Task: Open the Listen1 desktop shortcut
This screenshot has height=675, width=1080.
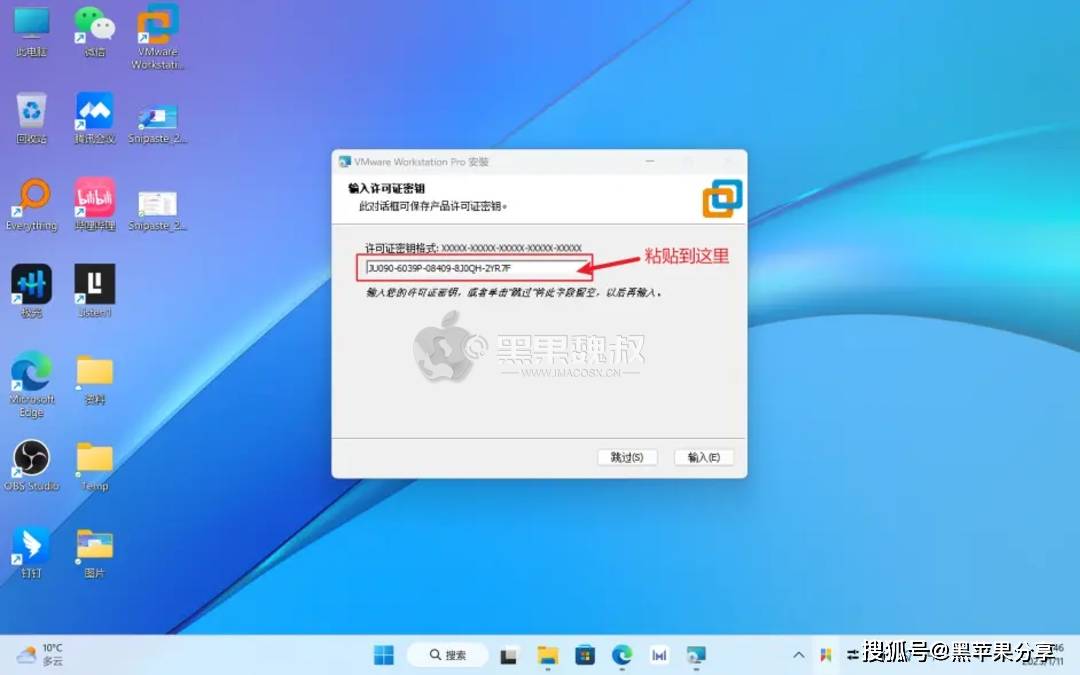Action: (94, 291)
